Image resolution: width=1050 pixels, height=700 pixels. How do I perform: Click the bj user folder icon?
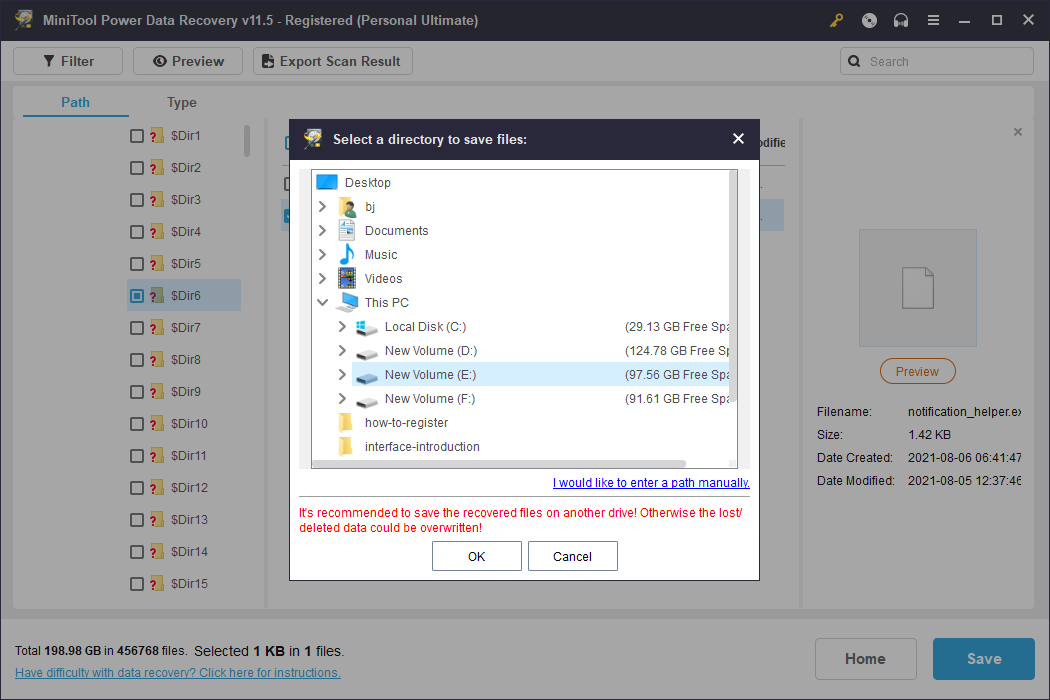tap(347, 207)
